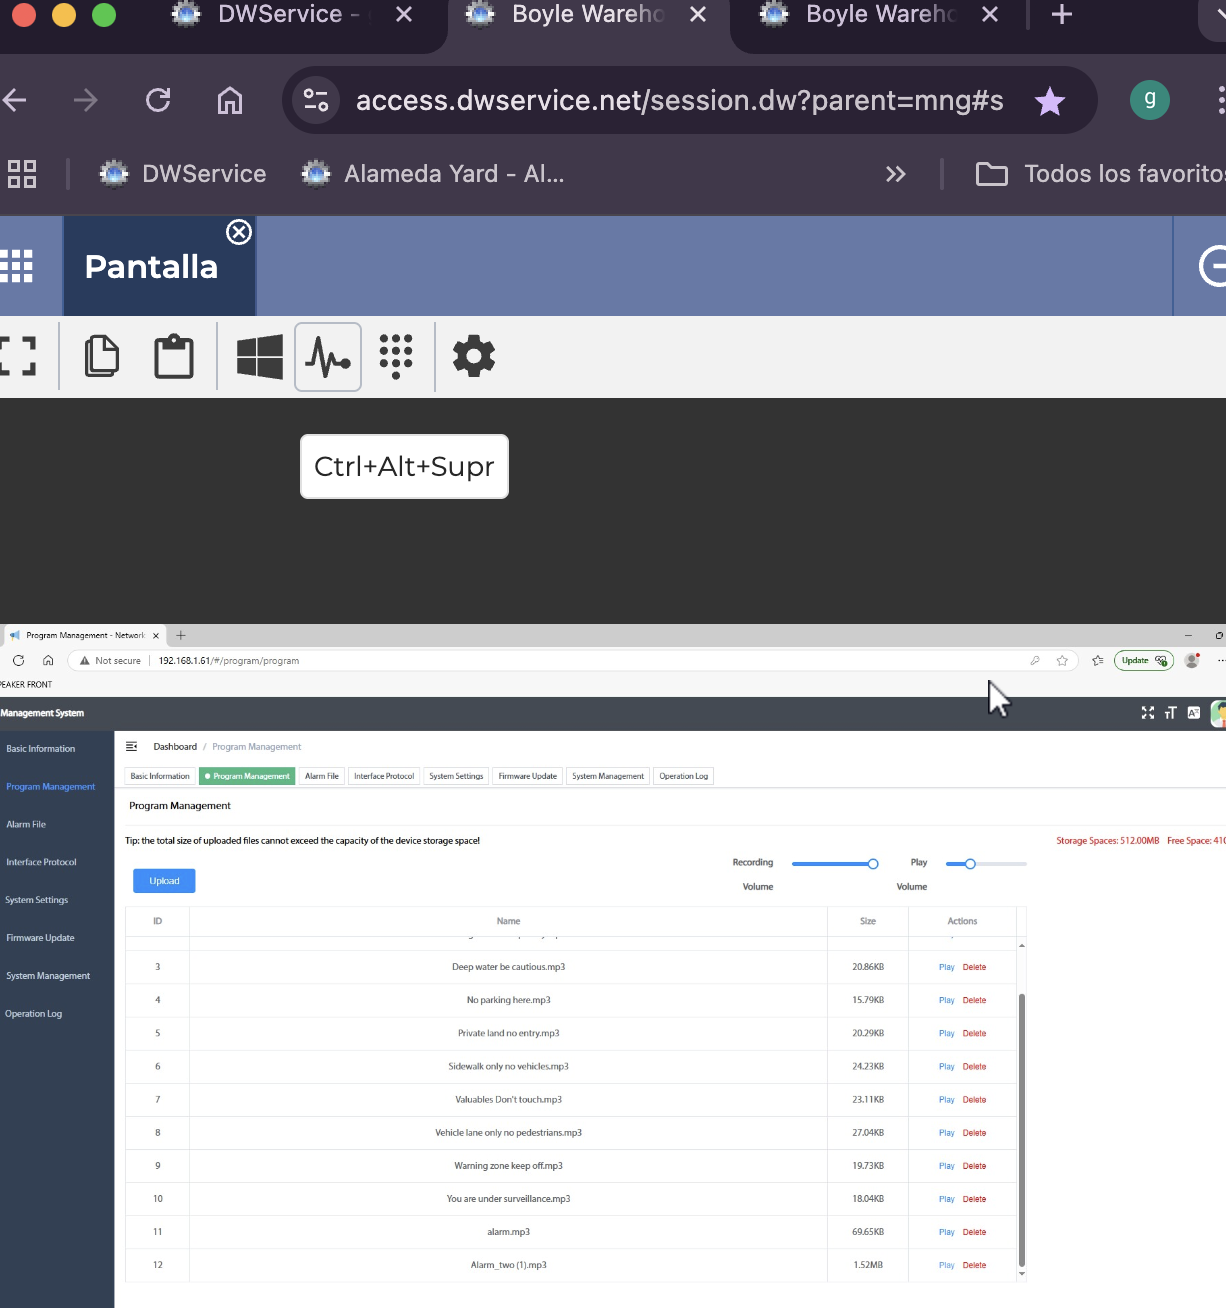Open Chrome home page
Viewport: 1226px width, 1308px height.
pyautogui.click(x=230, y=100)
